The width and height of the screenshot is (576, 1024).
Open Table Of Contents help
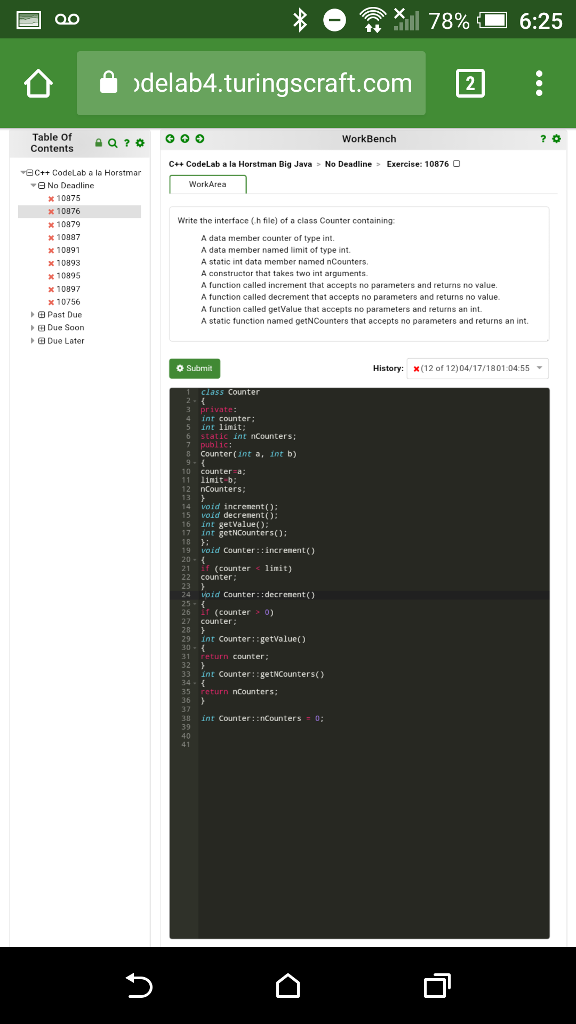(127, 141)
